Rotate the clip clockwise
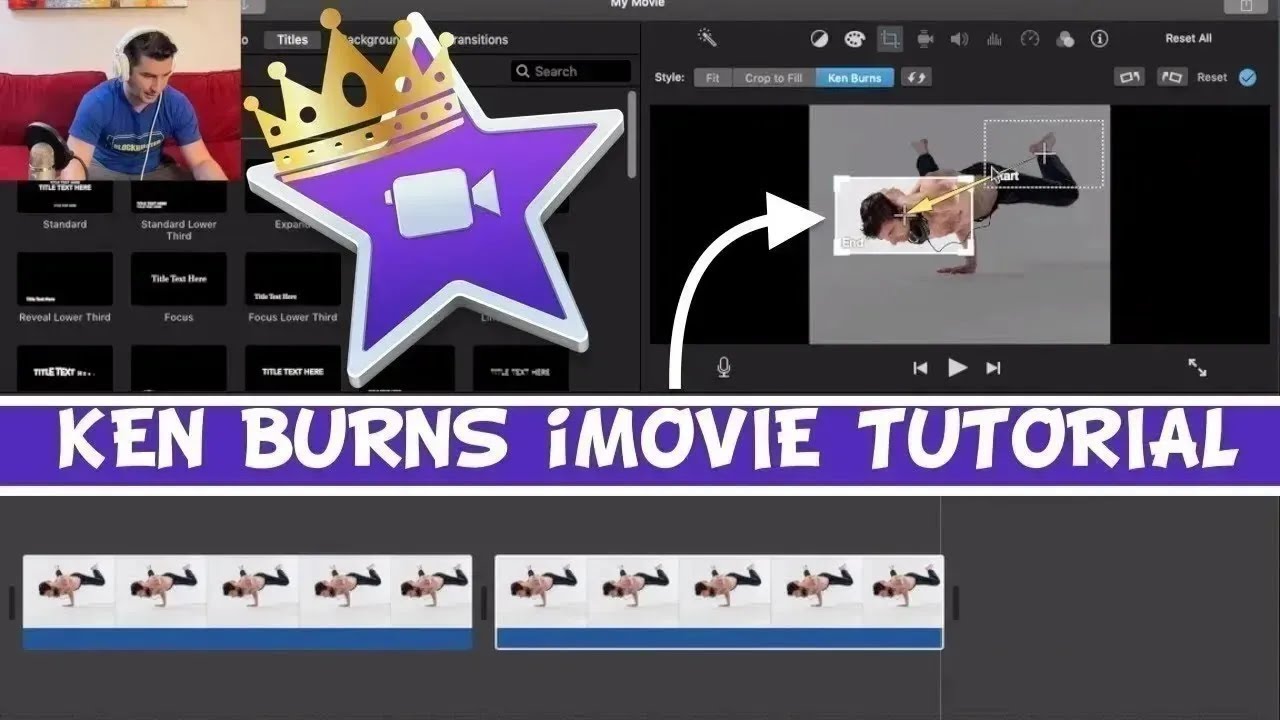This screenshot has height=720, width=1280. coord(1172,77)
